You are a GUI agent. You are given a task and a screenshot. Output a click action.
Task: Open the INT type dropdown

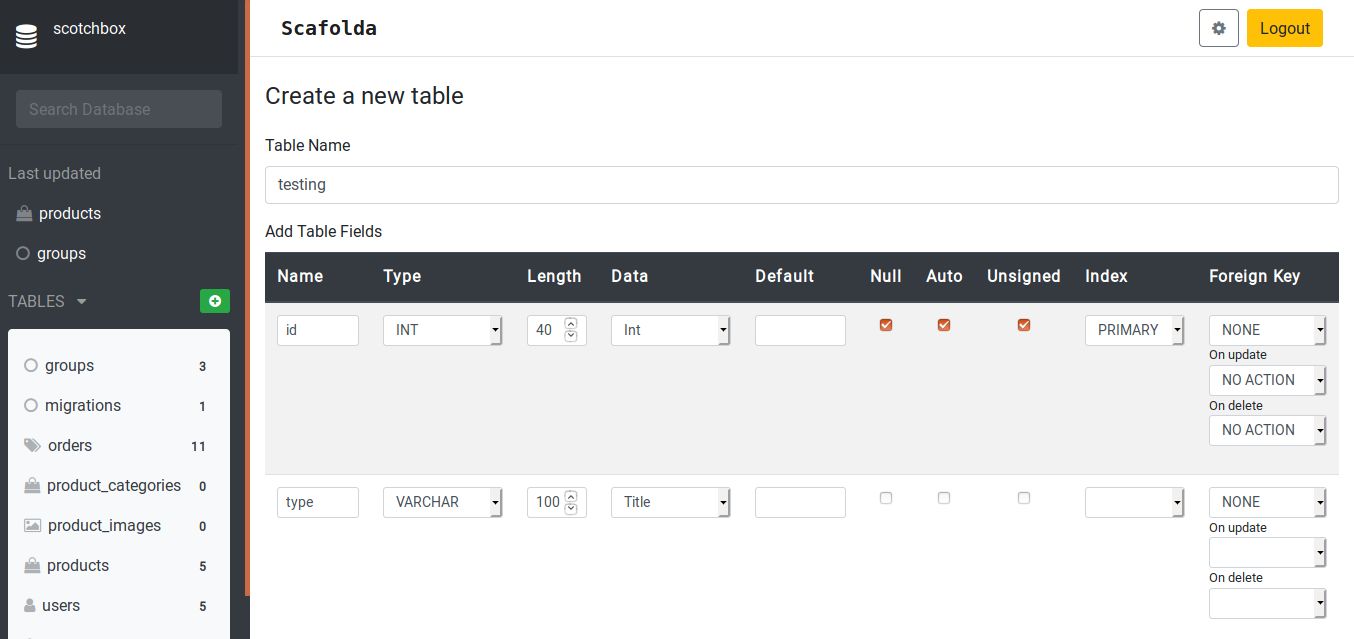442,330
